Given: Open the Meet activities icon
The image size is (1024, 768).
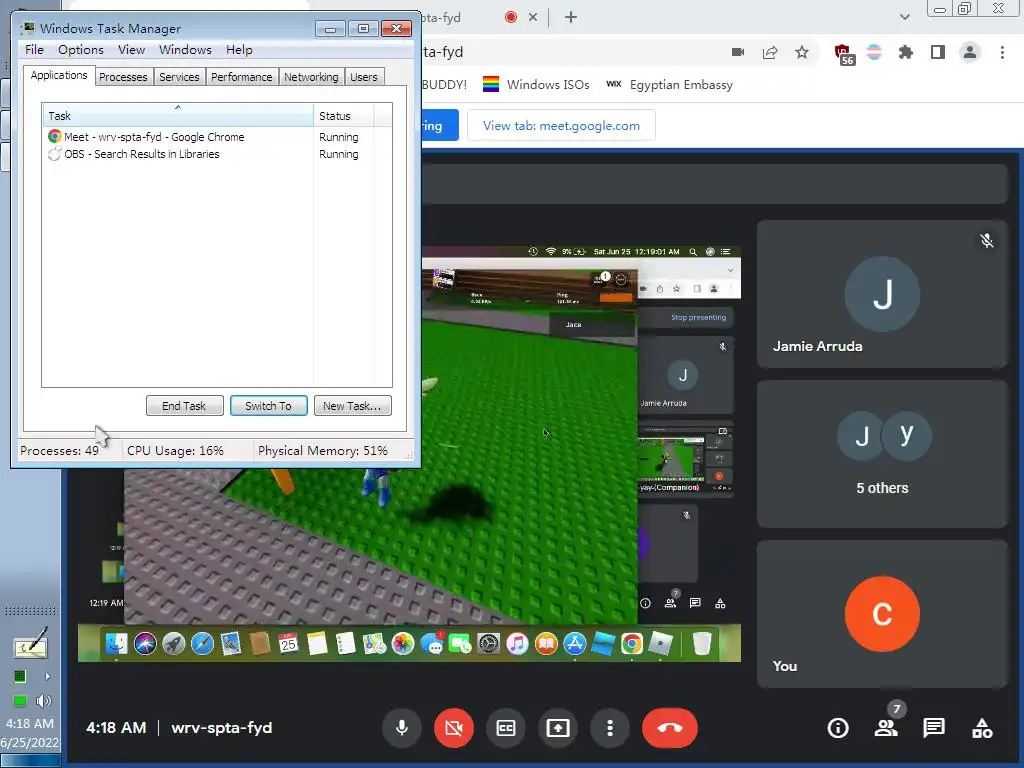Looking at the screenshot, I should 982,728.
